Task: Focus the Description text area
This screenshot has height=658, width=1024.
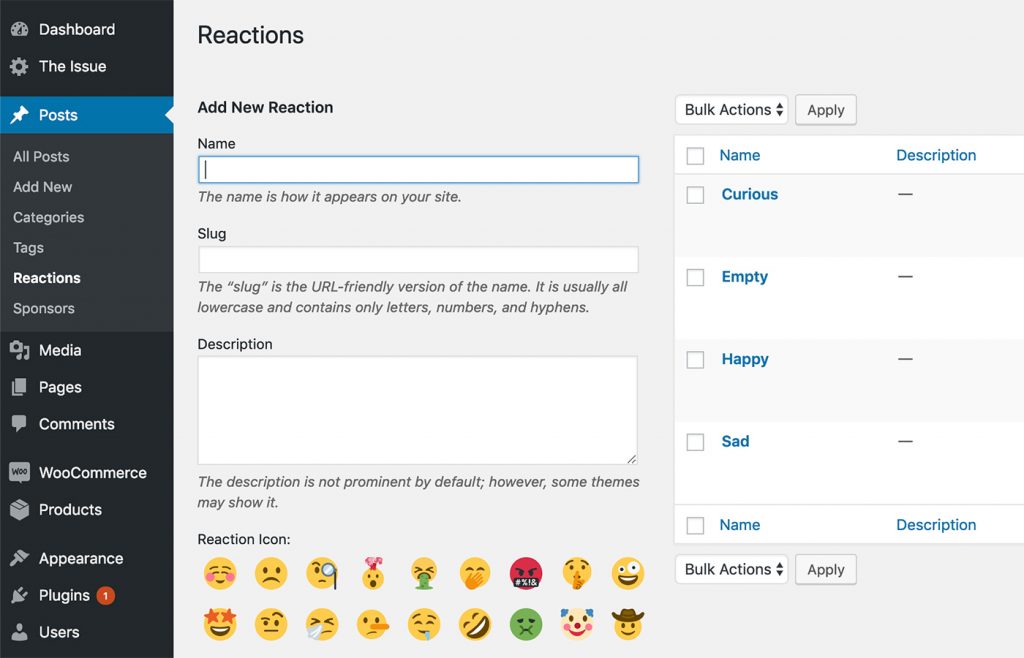Action: click(x=418, y=410)
